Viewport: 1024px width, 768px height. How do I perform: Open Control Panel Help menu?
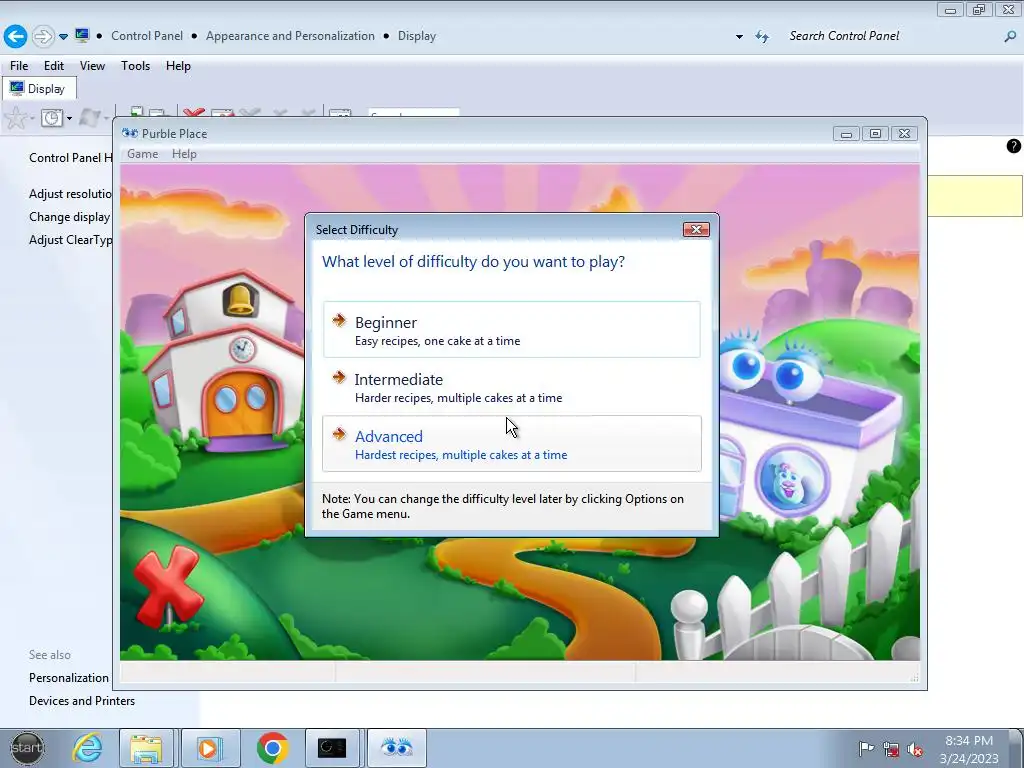tap(178, 66)
